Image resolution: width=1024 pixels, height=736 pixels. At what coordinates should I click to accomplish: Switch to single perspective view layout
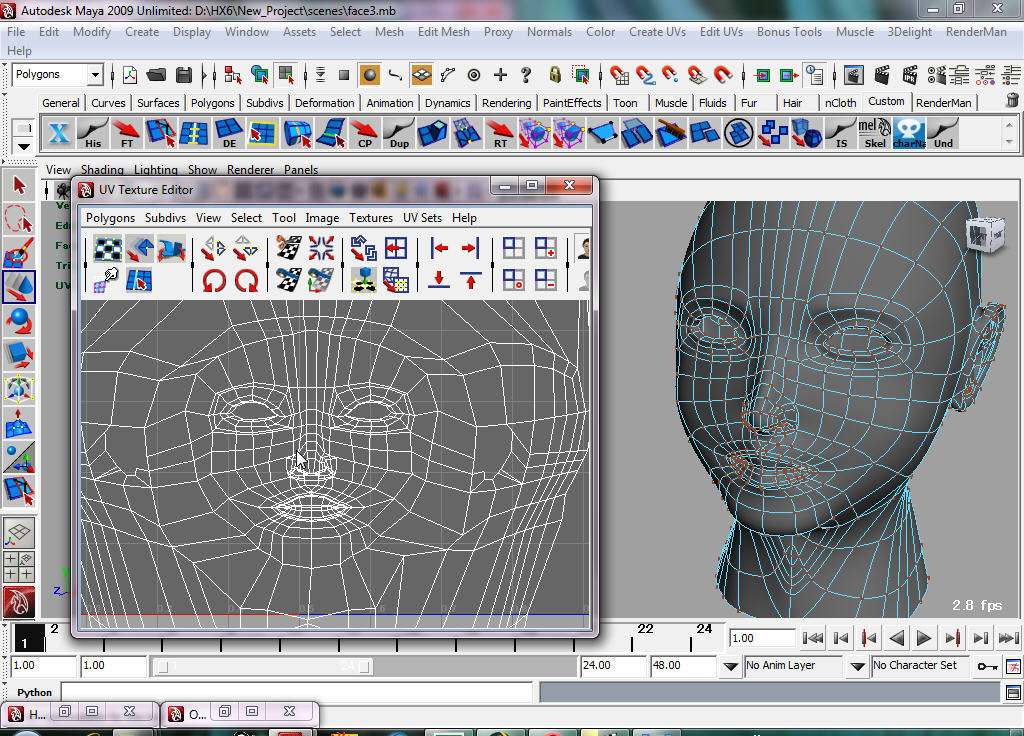(19, 534)
